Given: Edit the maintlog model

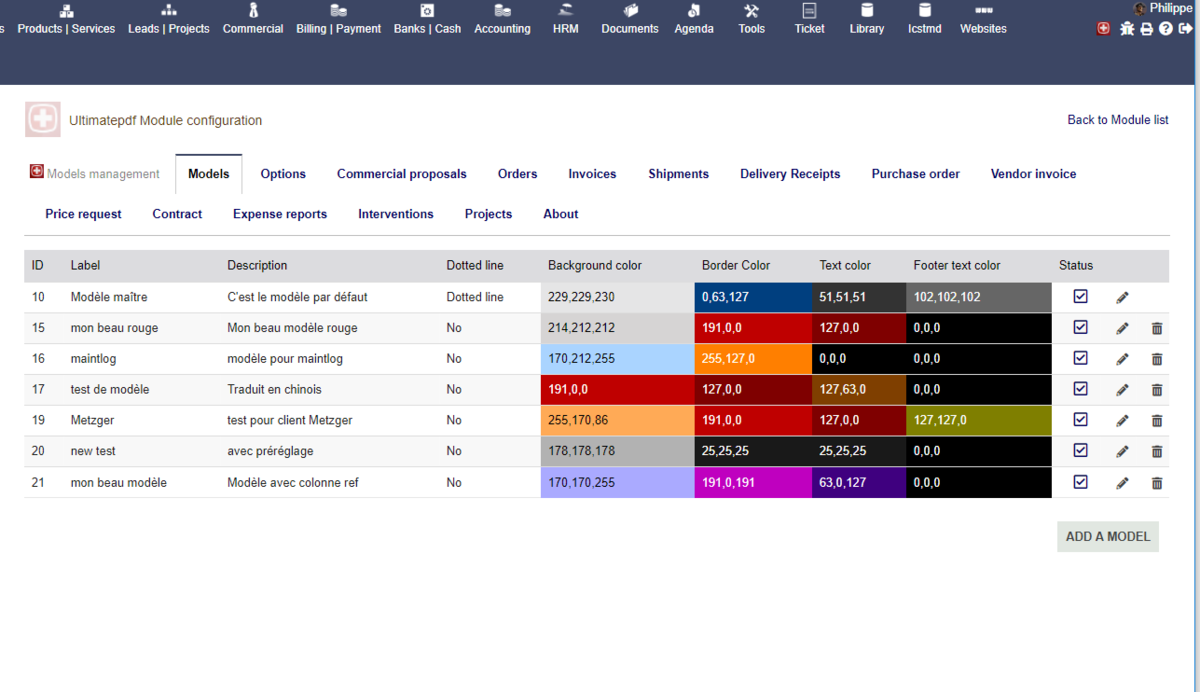Looking at the screenshot, I should click(1123, 359).
